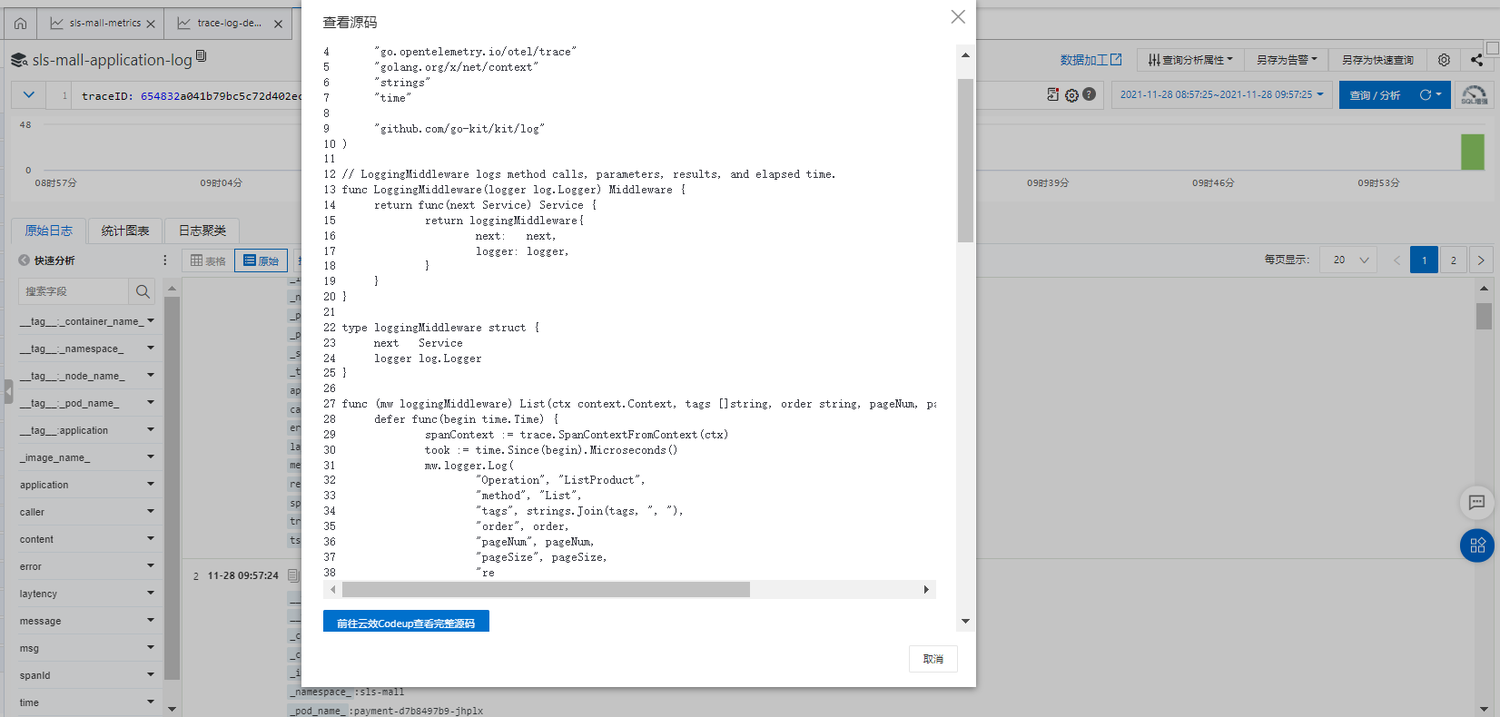Click the log list vertical scrollbar
This screenshot has height=717, width=1500.
[x=1484, y=316]
